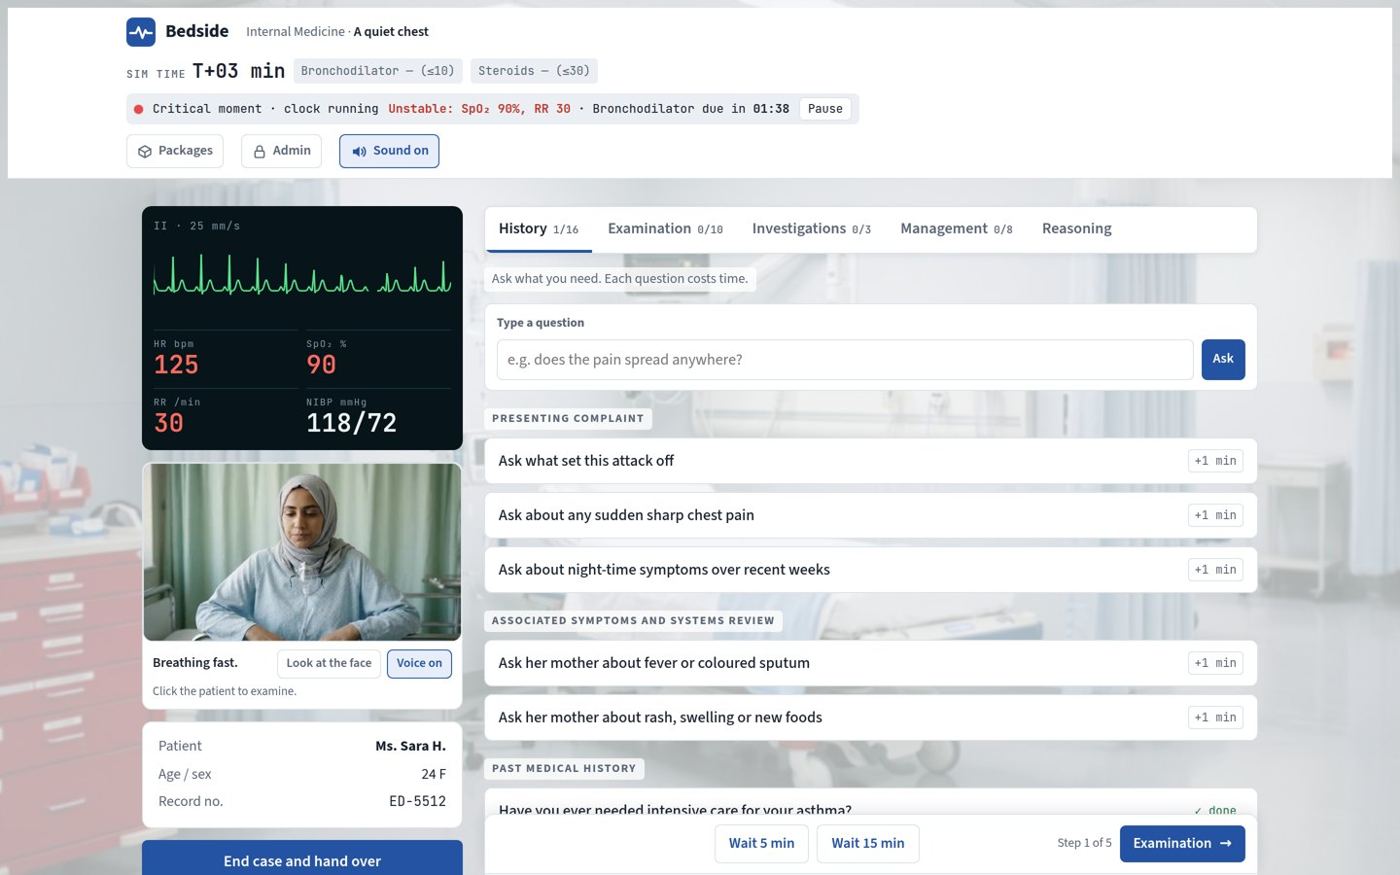Click Look at the face button
1400x875 pixels.
pos(329,663)
